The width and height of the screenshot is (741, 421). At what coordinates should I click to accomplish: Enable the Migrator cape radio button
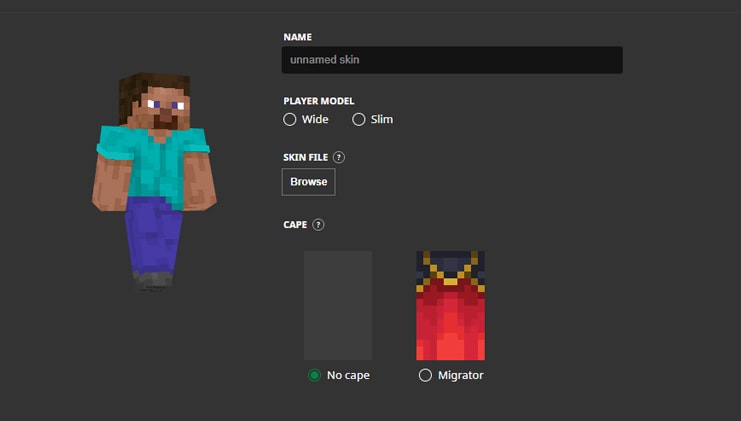[426, 375]
